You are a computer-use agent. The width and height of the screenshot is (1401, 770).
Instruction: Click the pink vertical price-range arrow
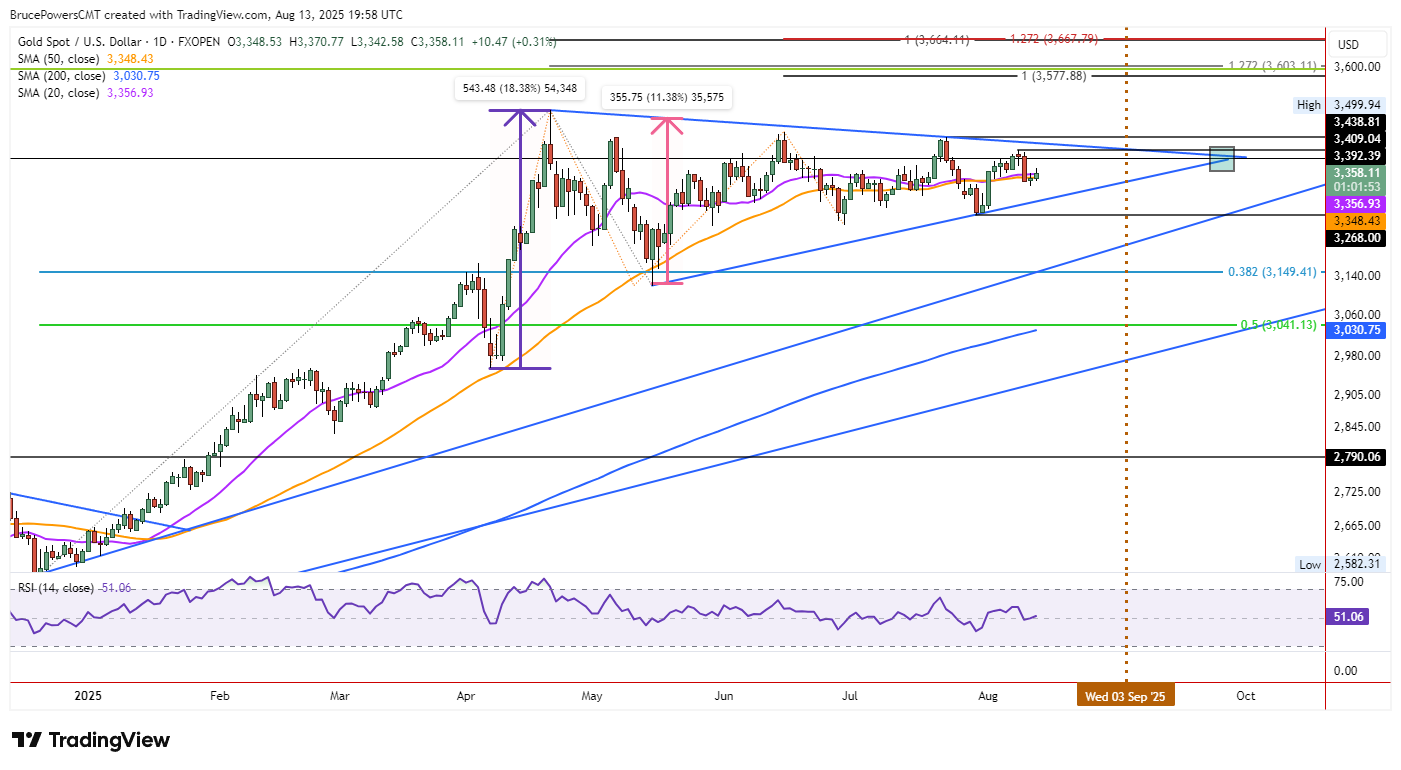(667, 200)
